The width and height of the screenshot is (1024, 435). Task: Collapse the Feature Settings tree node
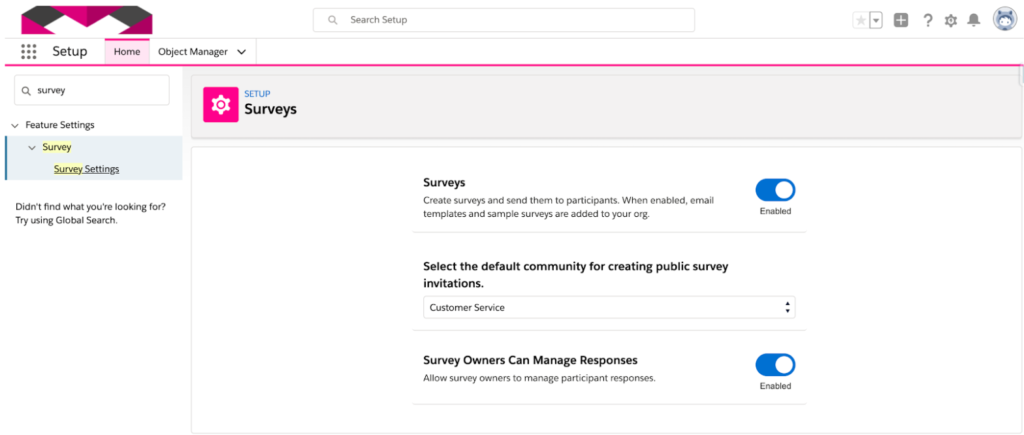click(15, 125)
